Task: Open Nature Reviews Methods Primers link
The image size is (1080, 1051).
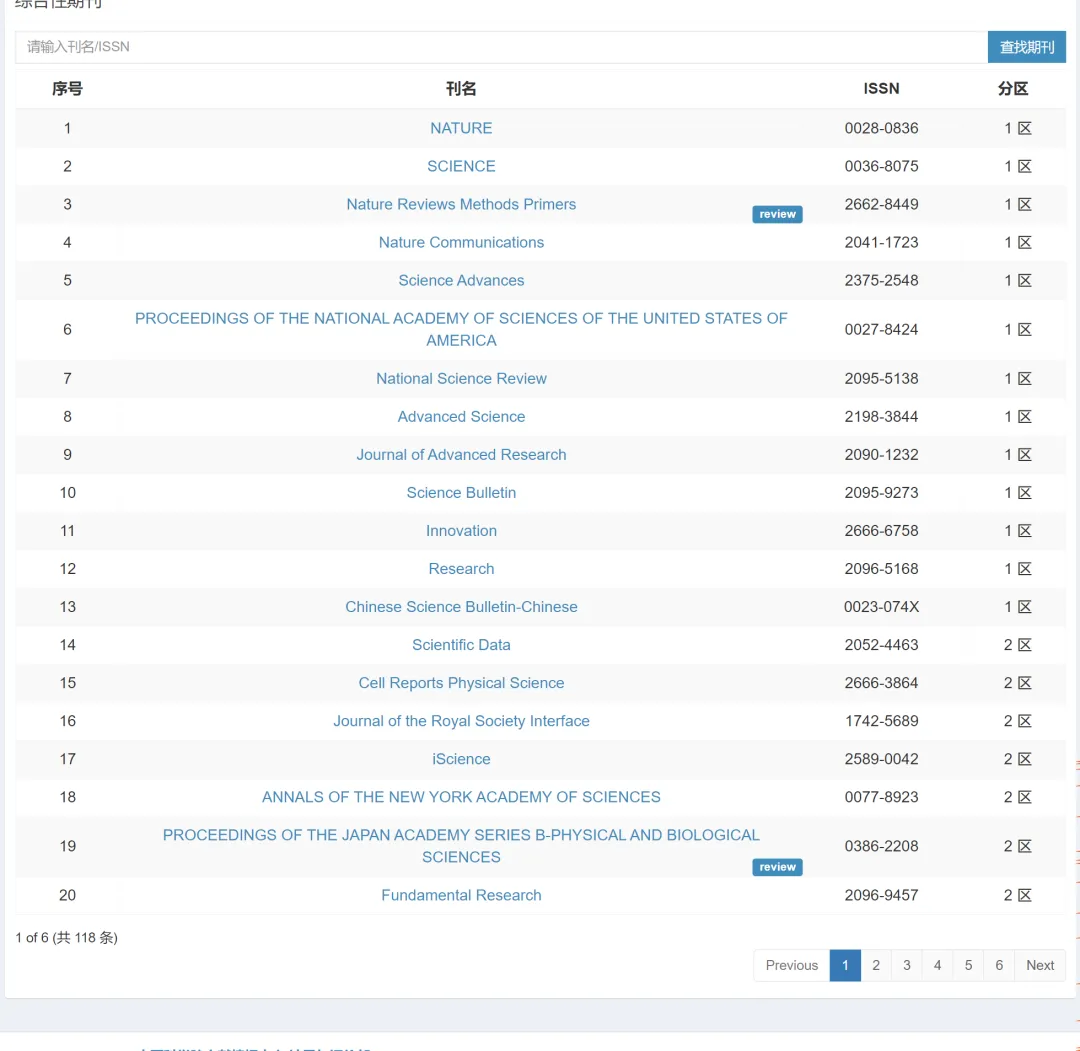Action: coord(461,204)
